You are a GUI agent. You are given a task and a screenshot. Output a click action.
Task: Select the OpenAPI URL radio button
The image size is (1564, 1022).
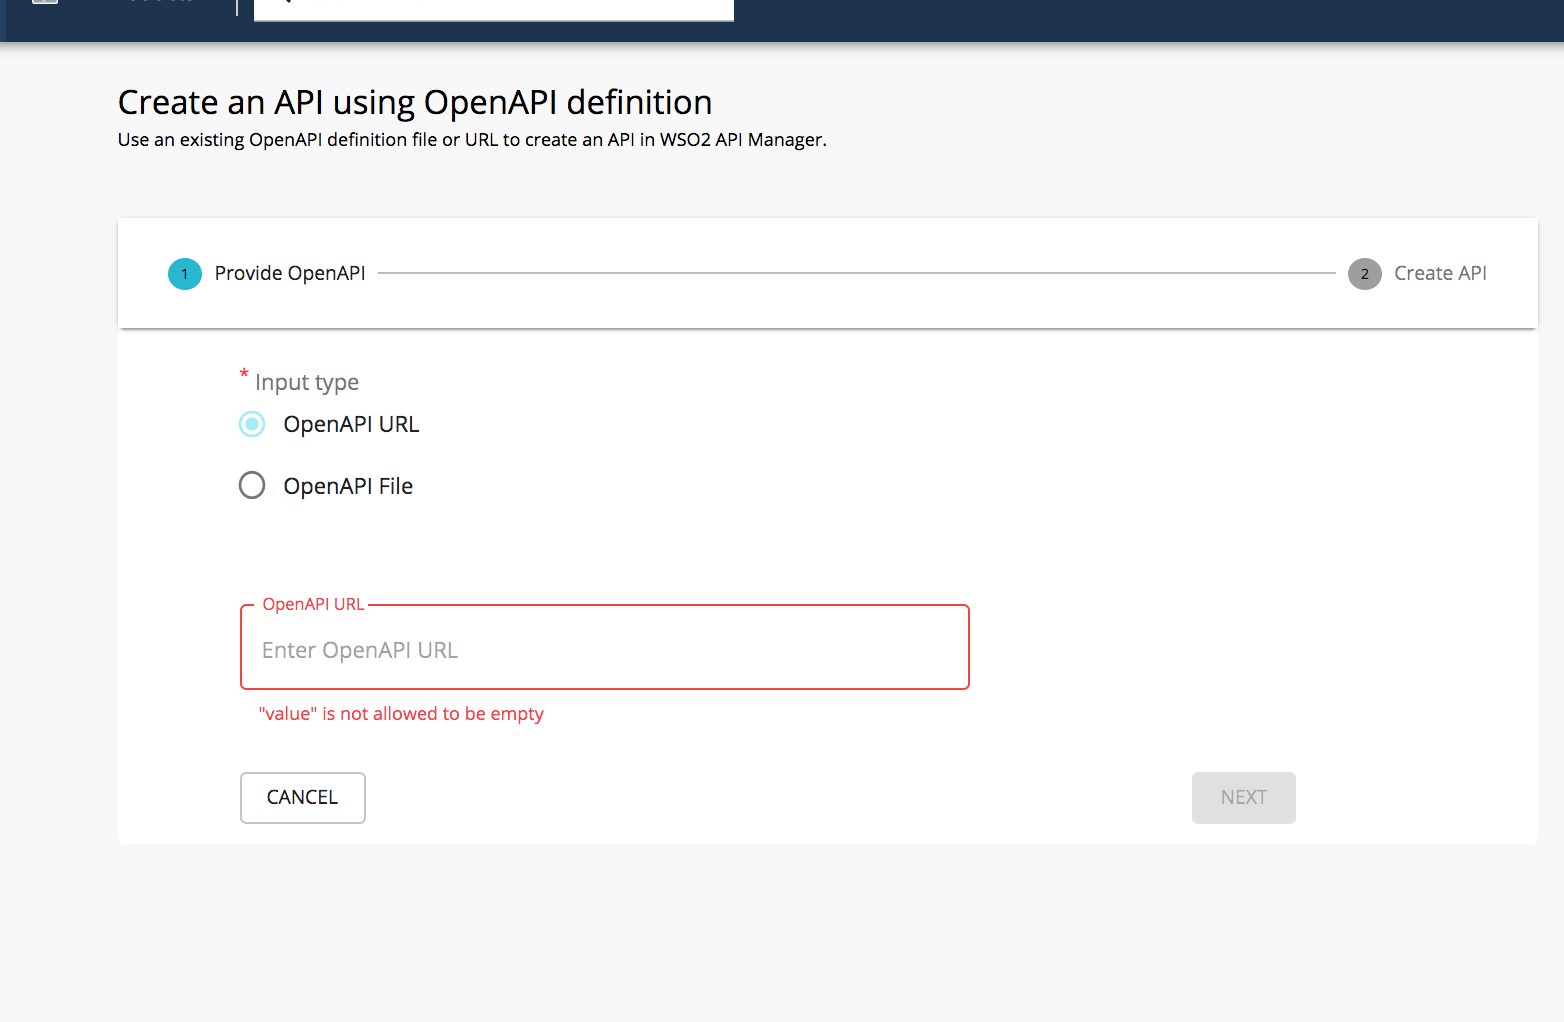(251, 424)
